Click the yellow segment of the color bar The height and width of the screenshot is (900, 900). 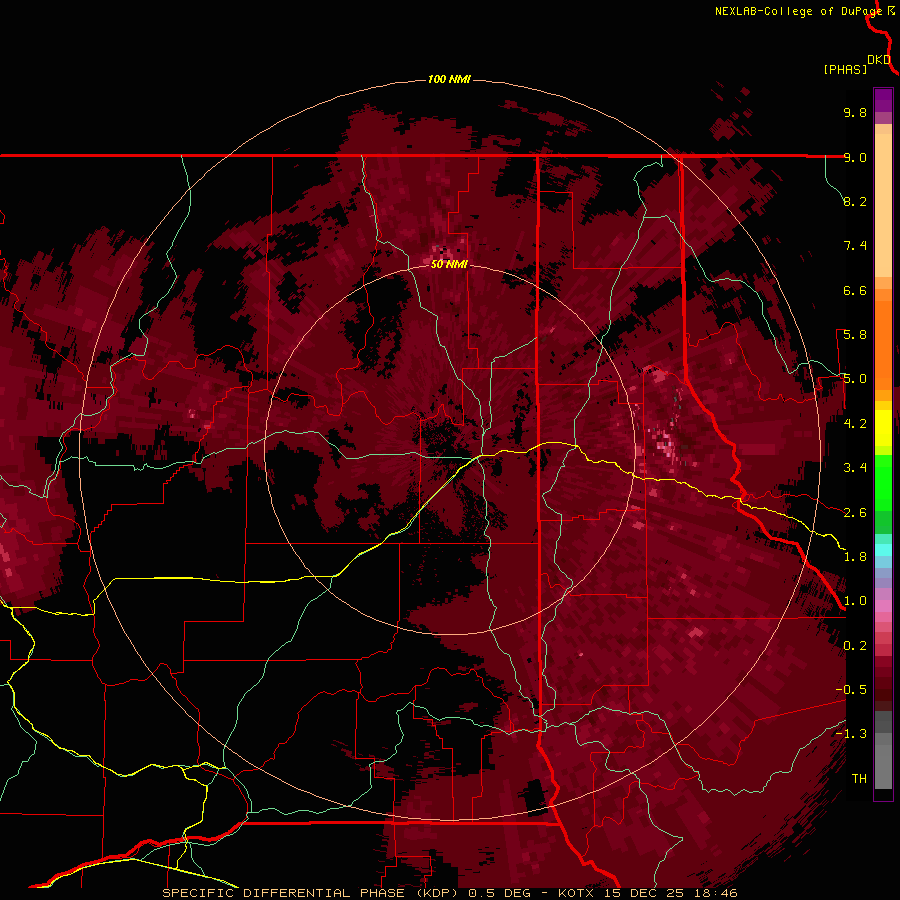tap(883, 428)
